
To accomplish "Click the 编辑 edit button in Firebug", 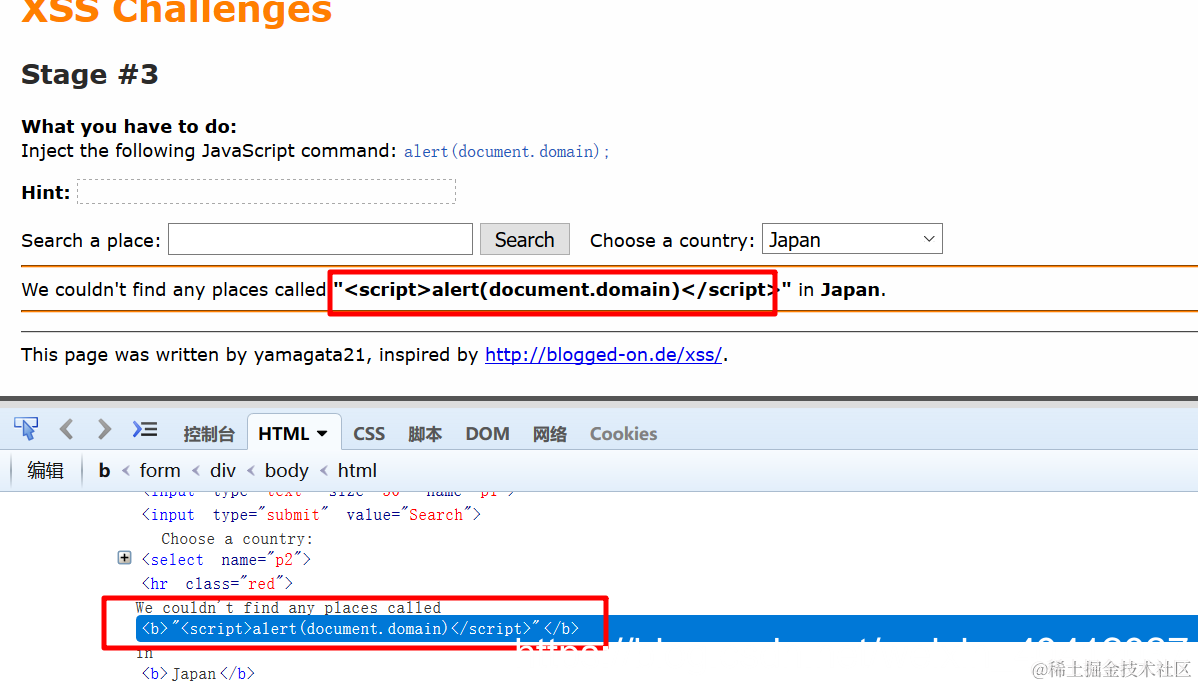I will pos(45,470).
